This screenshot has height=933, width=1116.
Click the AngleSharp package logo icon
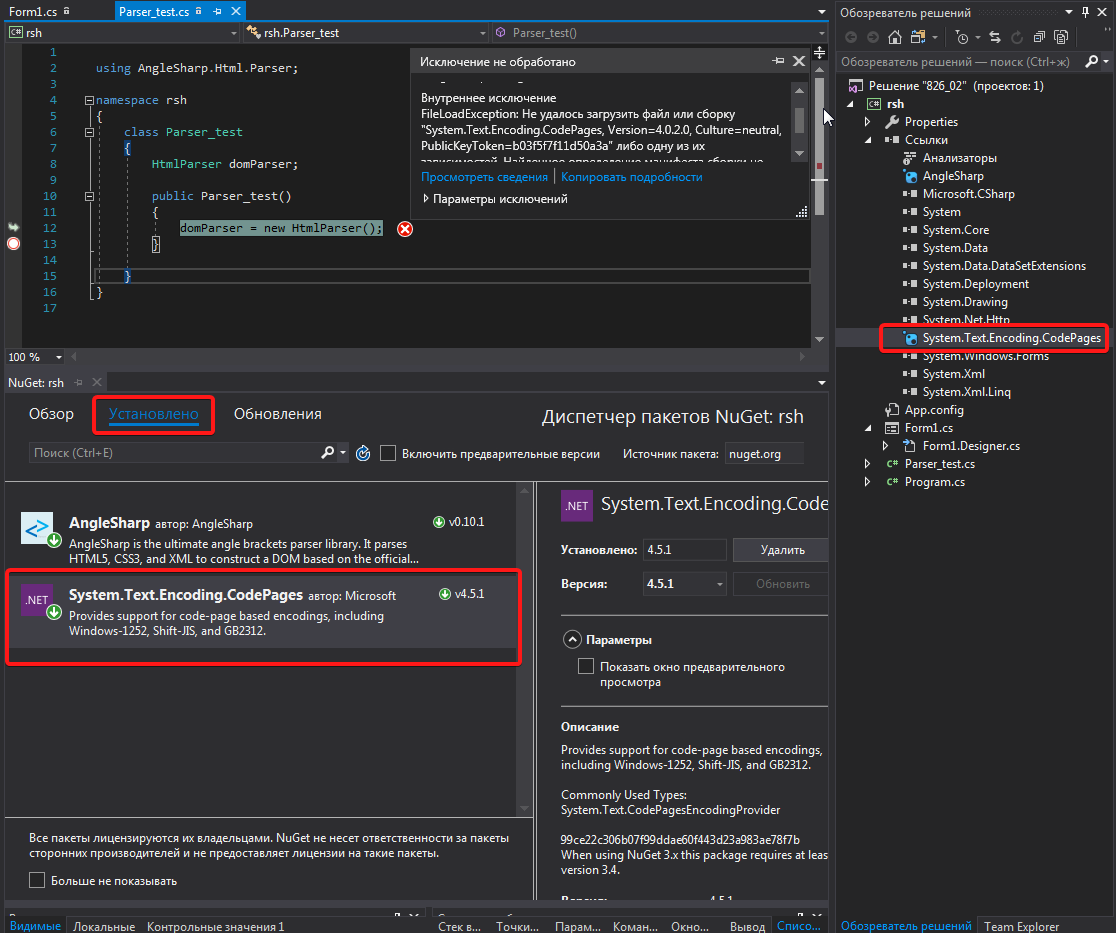[x=37, y=528]
